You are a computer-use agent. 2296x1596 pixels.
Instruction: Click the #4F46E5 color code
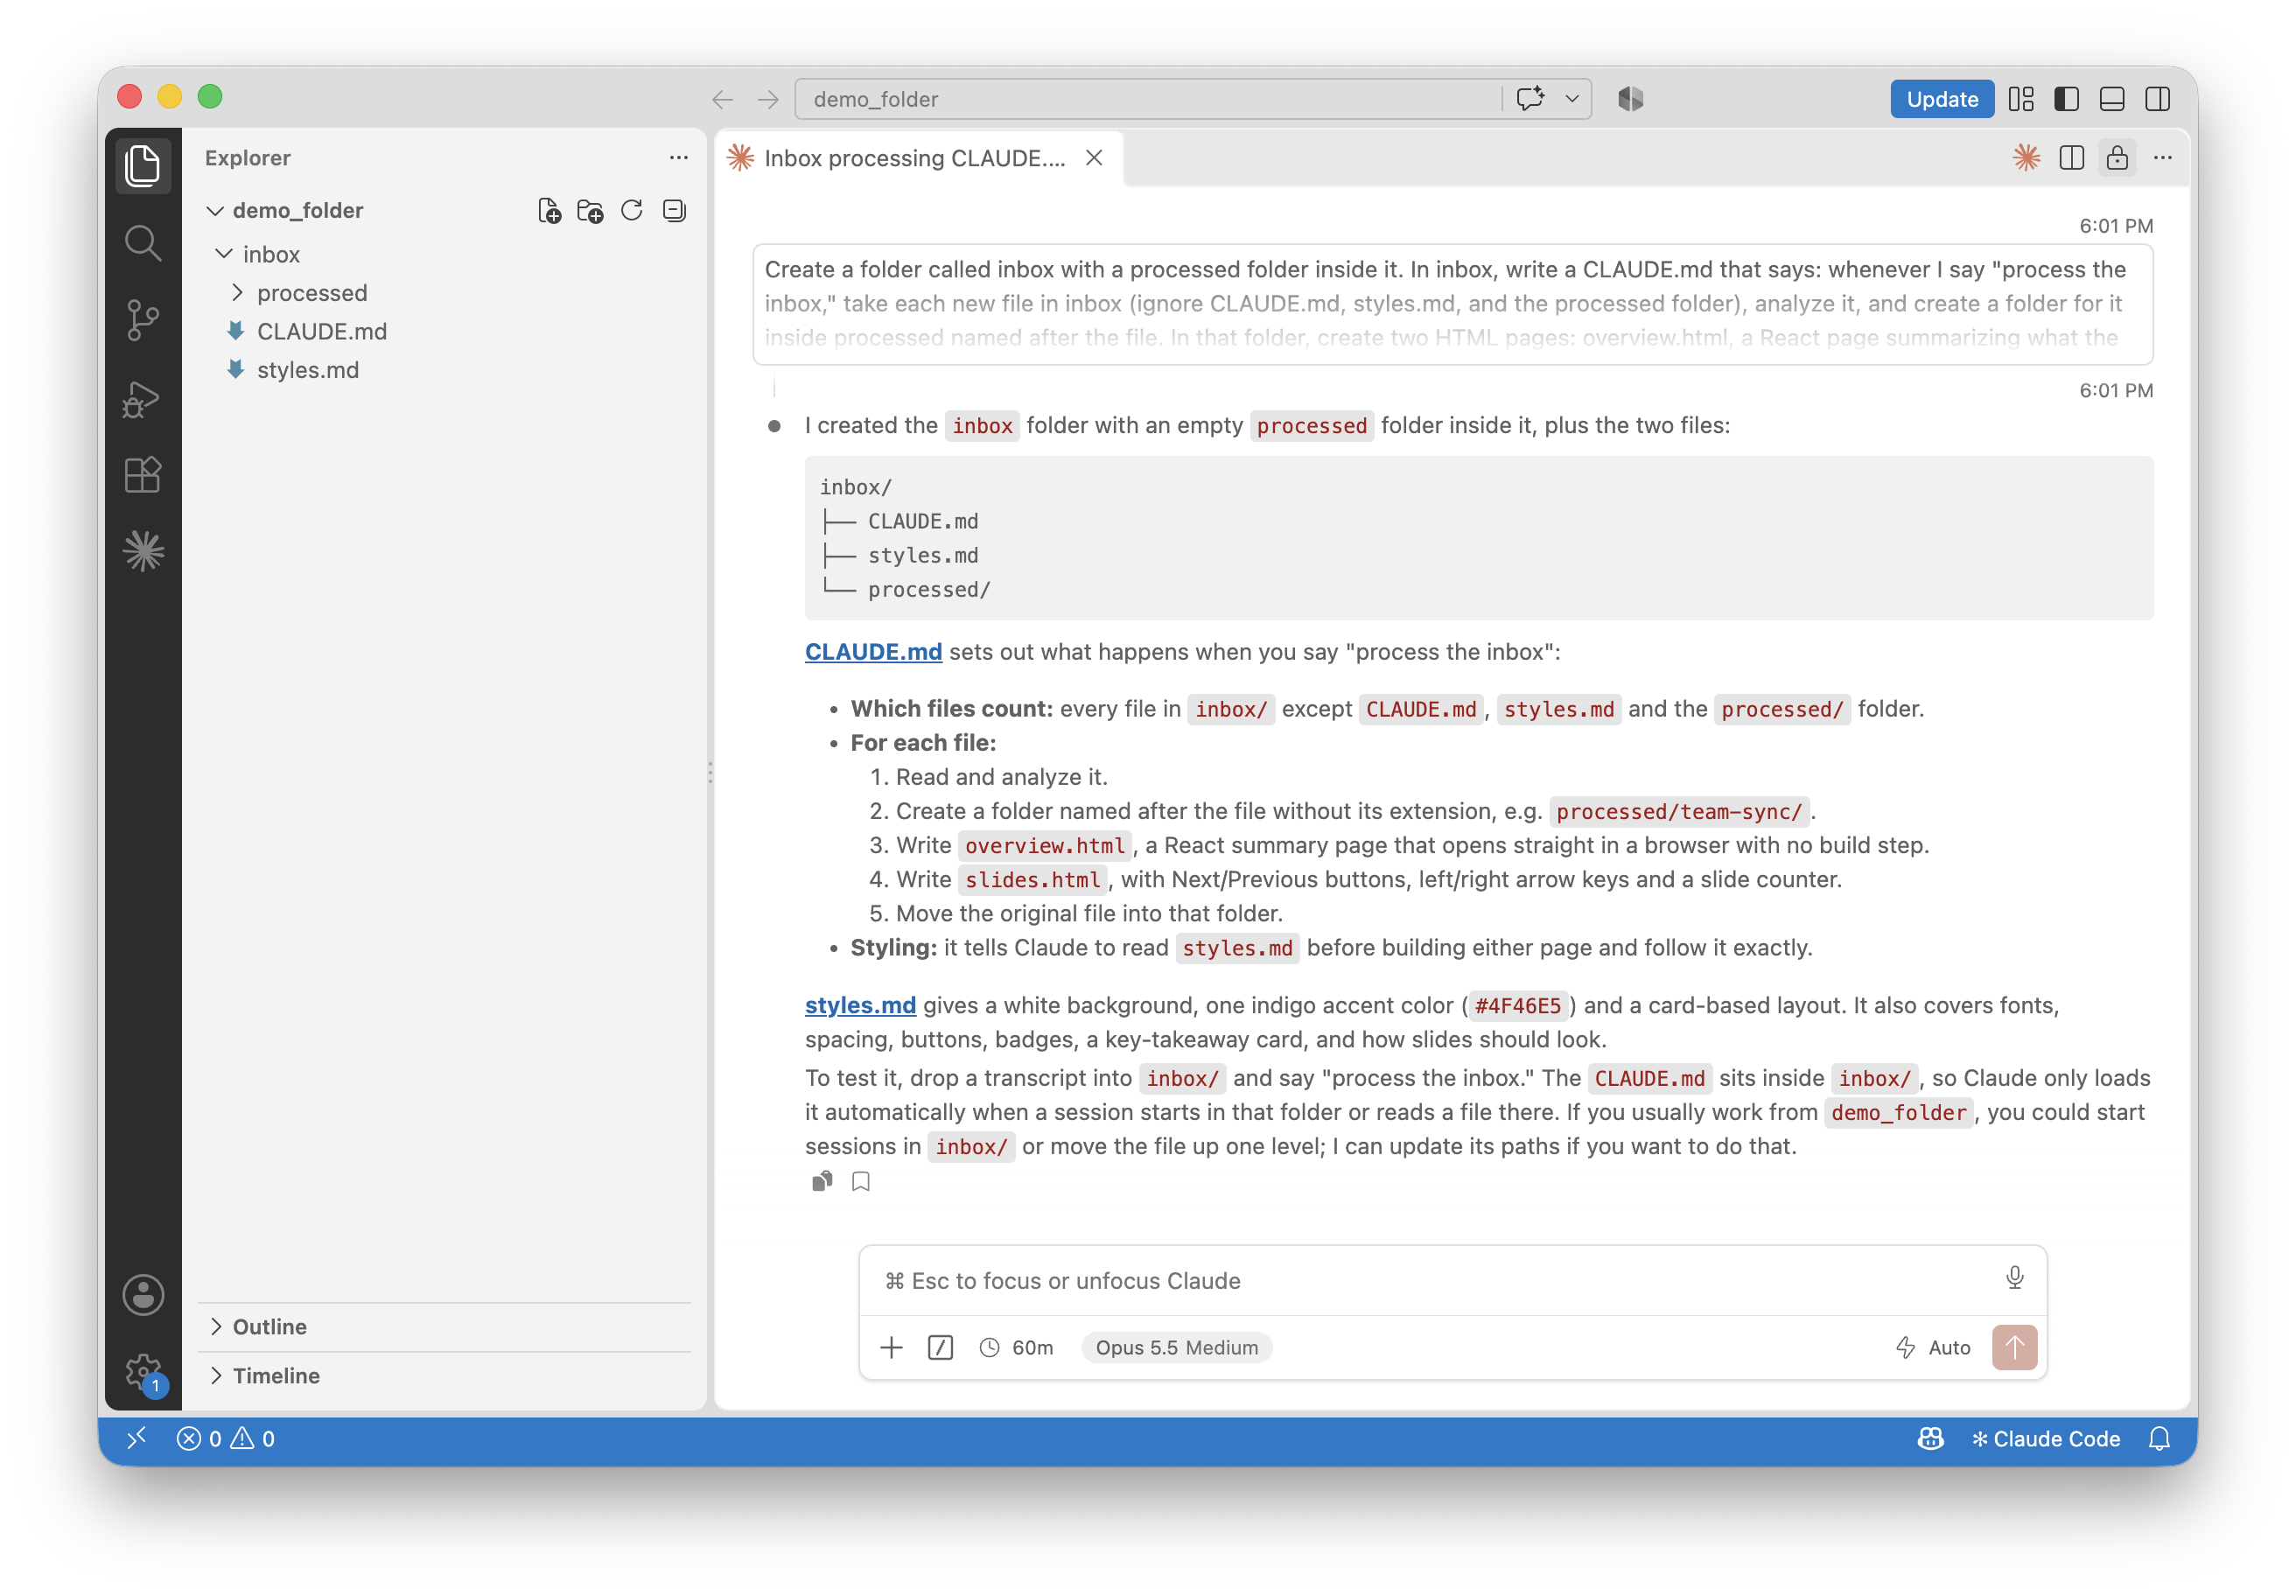(x=1517, y=1006)
